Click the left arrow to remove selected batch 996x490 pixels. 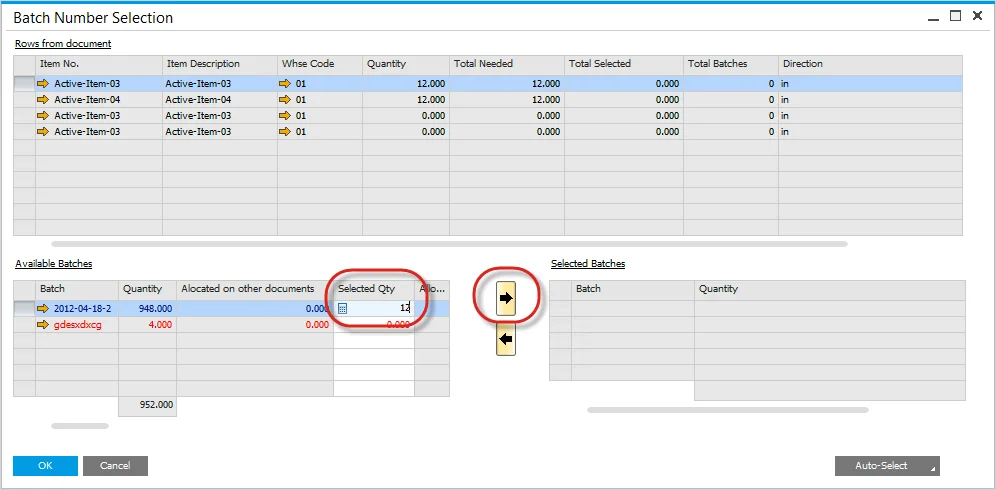pyautogui.click(x=506, y=340)
